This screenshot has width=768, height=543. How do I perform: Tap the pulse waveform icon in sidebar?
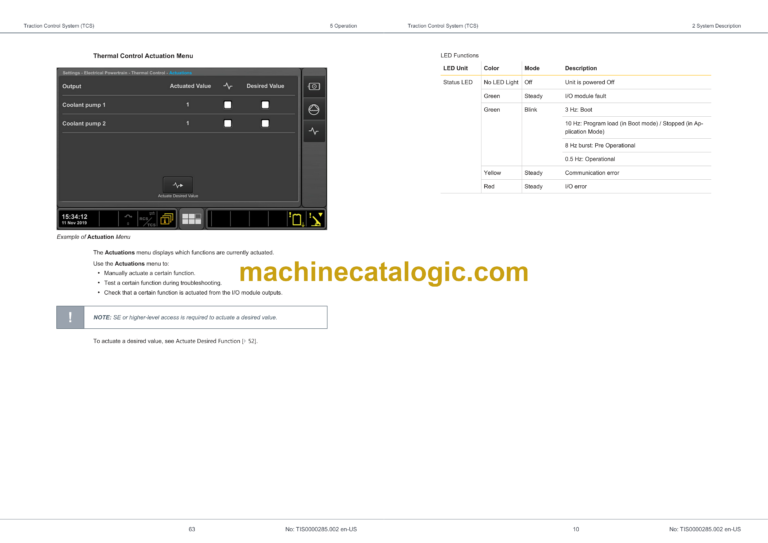(x=314, y=131)
